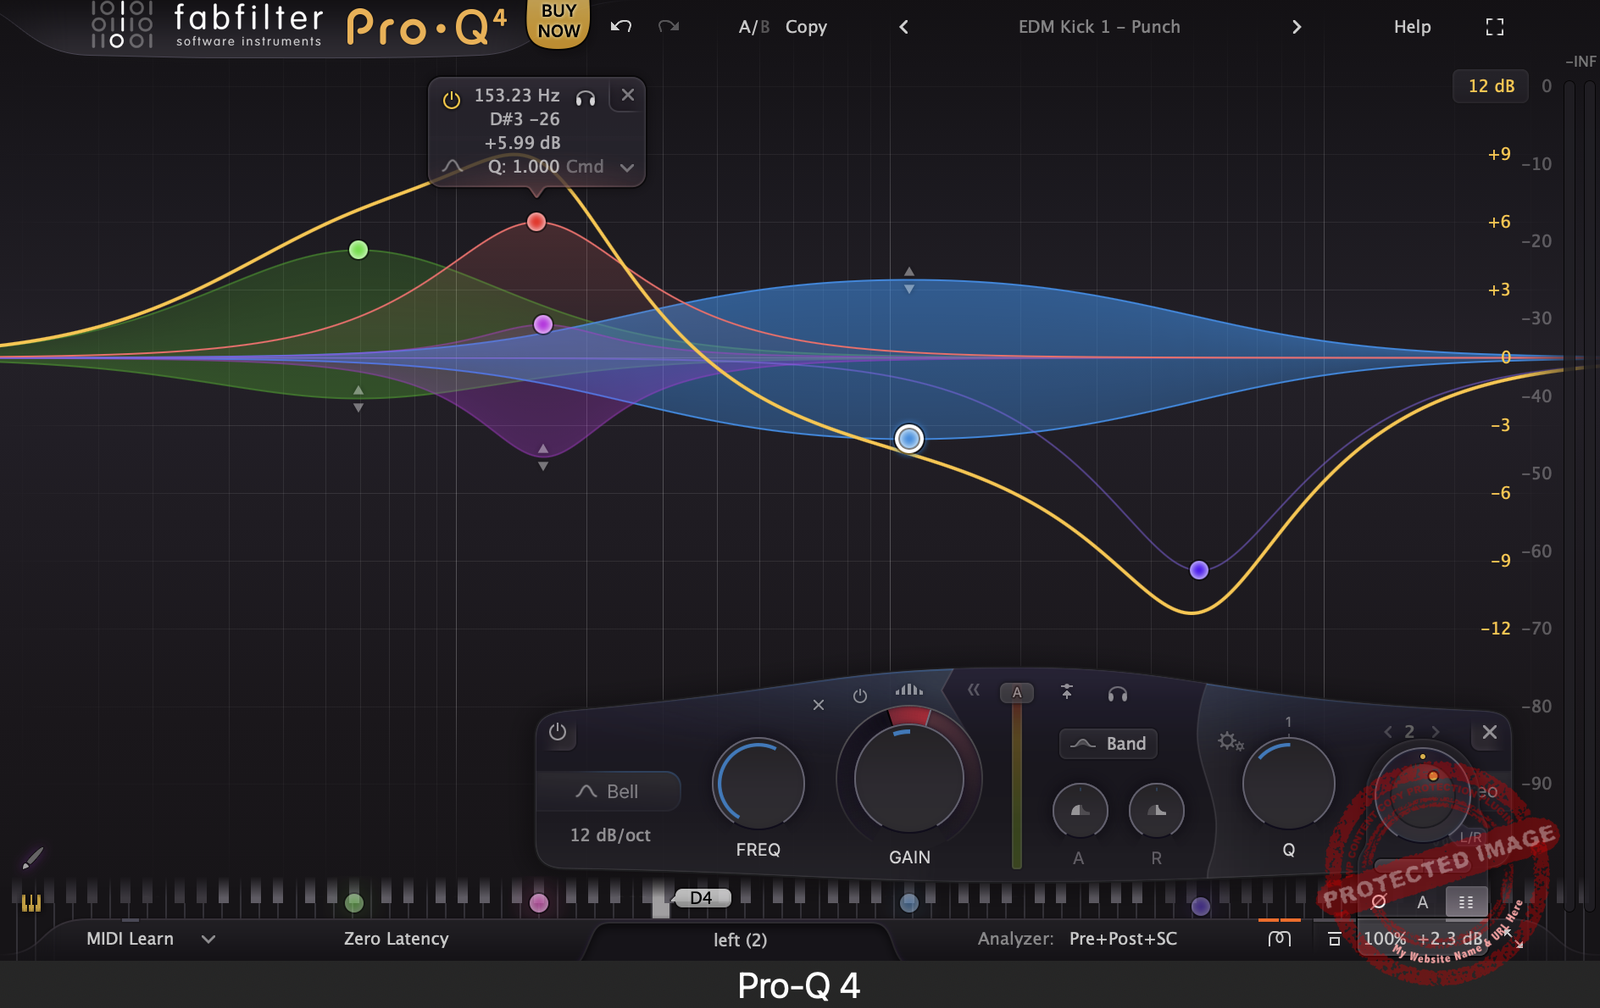Open the Help menu

pyautogui.click(x=1412, y=27)
